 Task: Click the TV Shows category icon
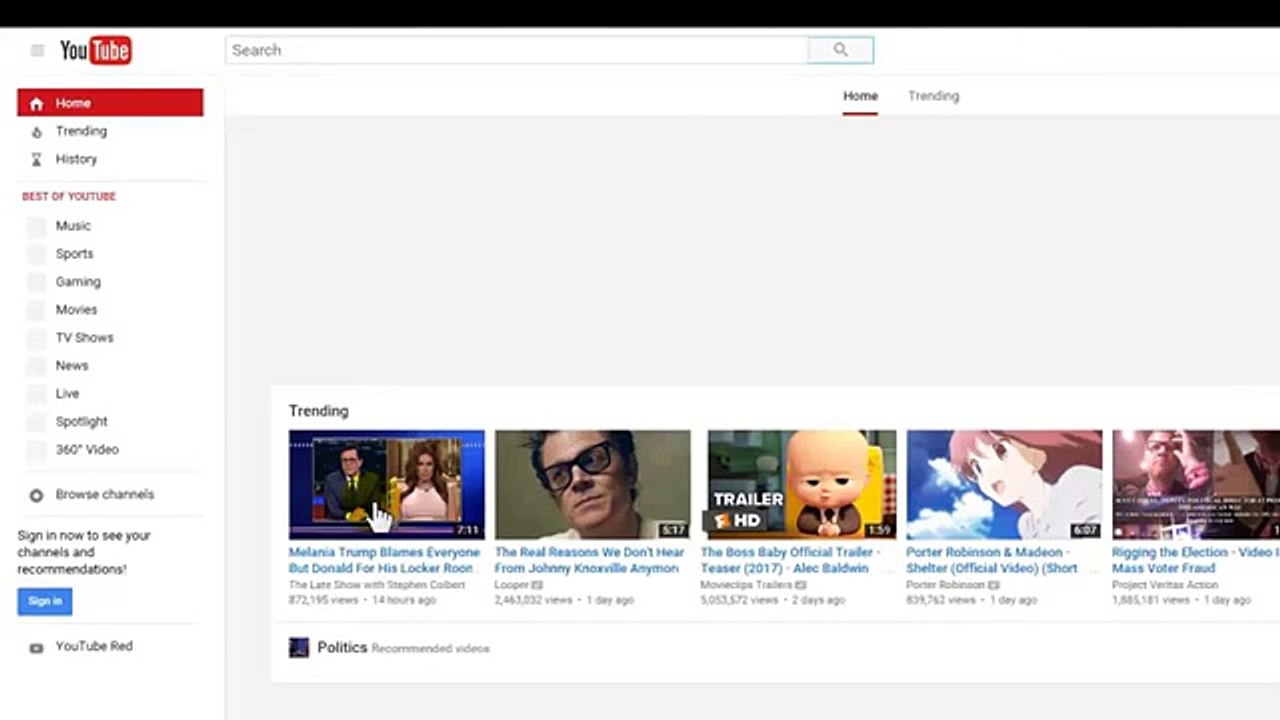(x=36, y=338)
